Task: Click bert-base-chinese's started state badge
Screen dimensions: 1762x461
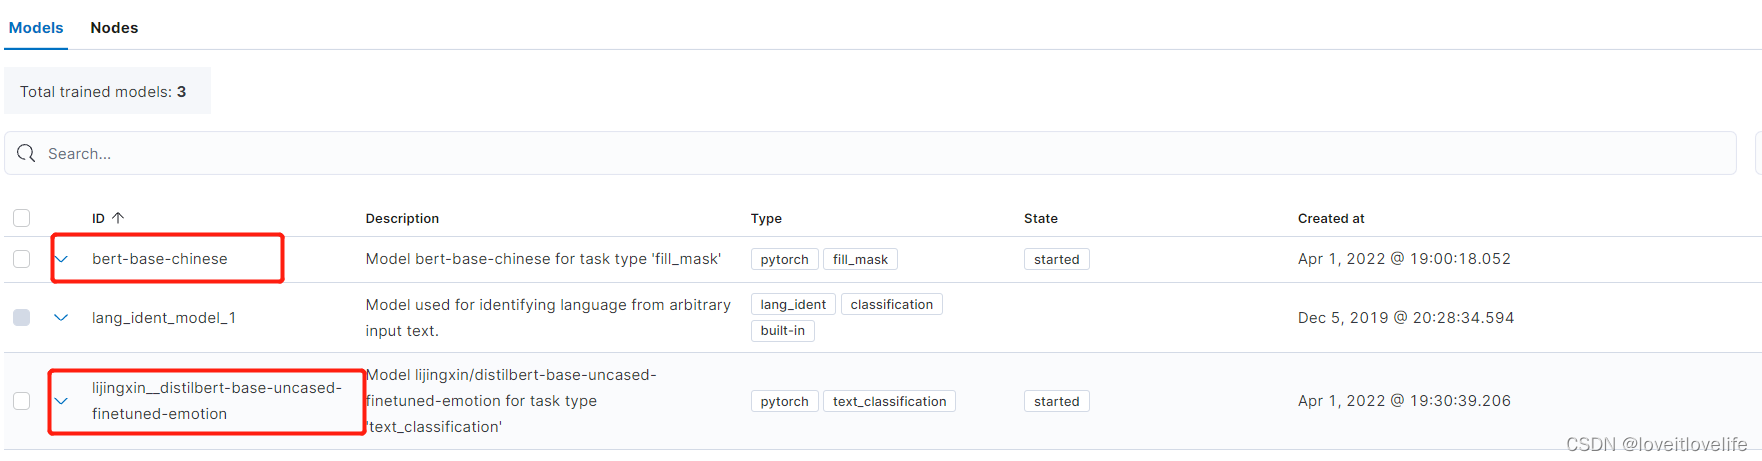Action: [1056, 260]
